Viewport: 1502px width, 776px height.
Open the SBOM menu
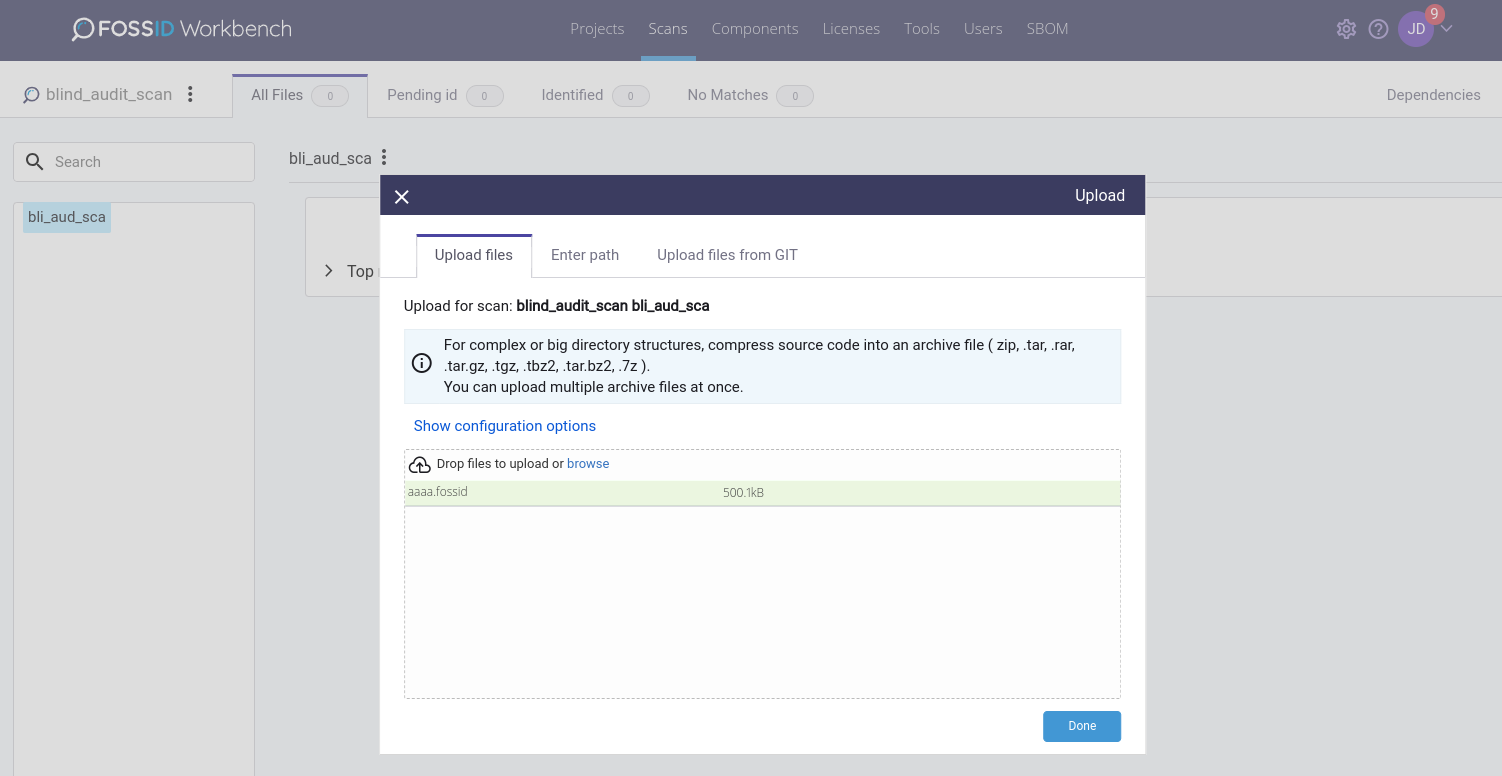[1048, 29]
